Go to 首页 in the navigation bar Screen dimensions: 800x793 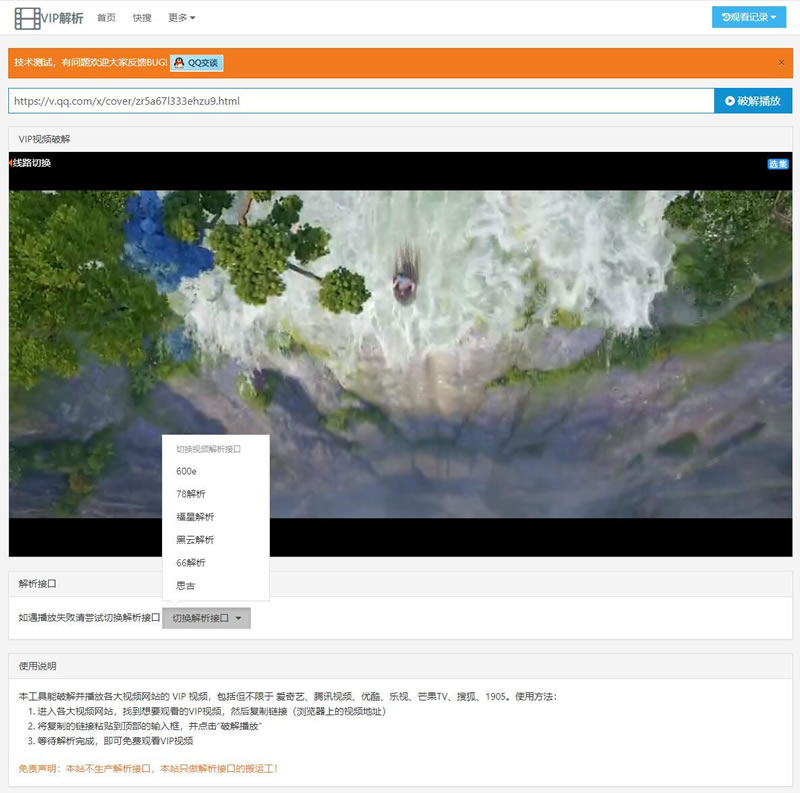[107, 17]
